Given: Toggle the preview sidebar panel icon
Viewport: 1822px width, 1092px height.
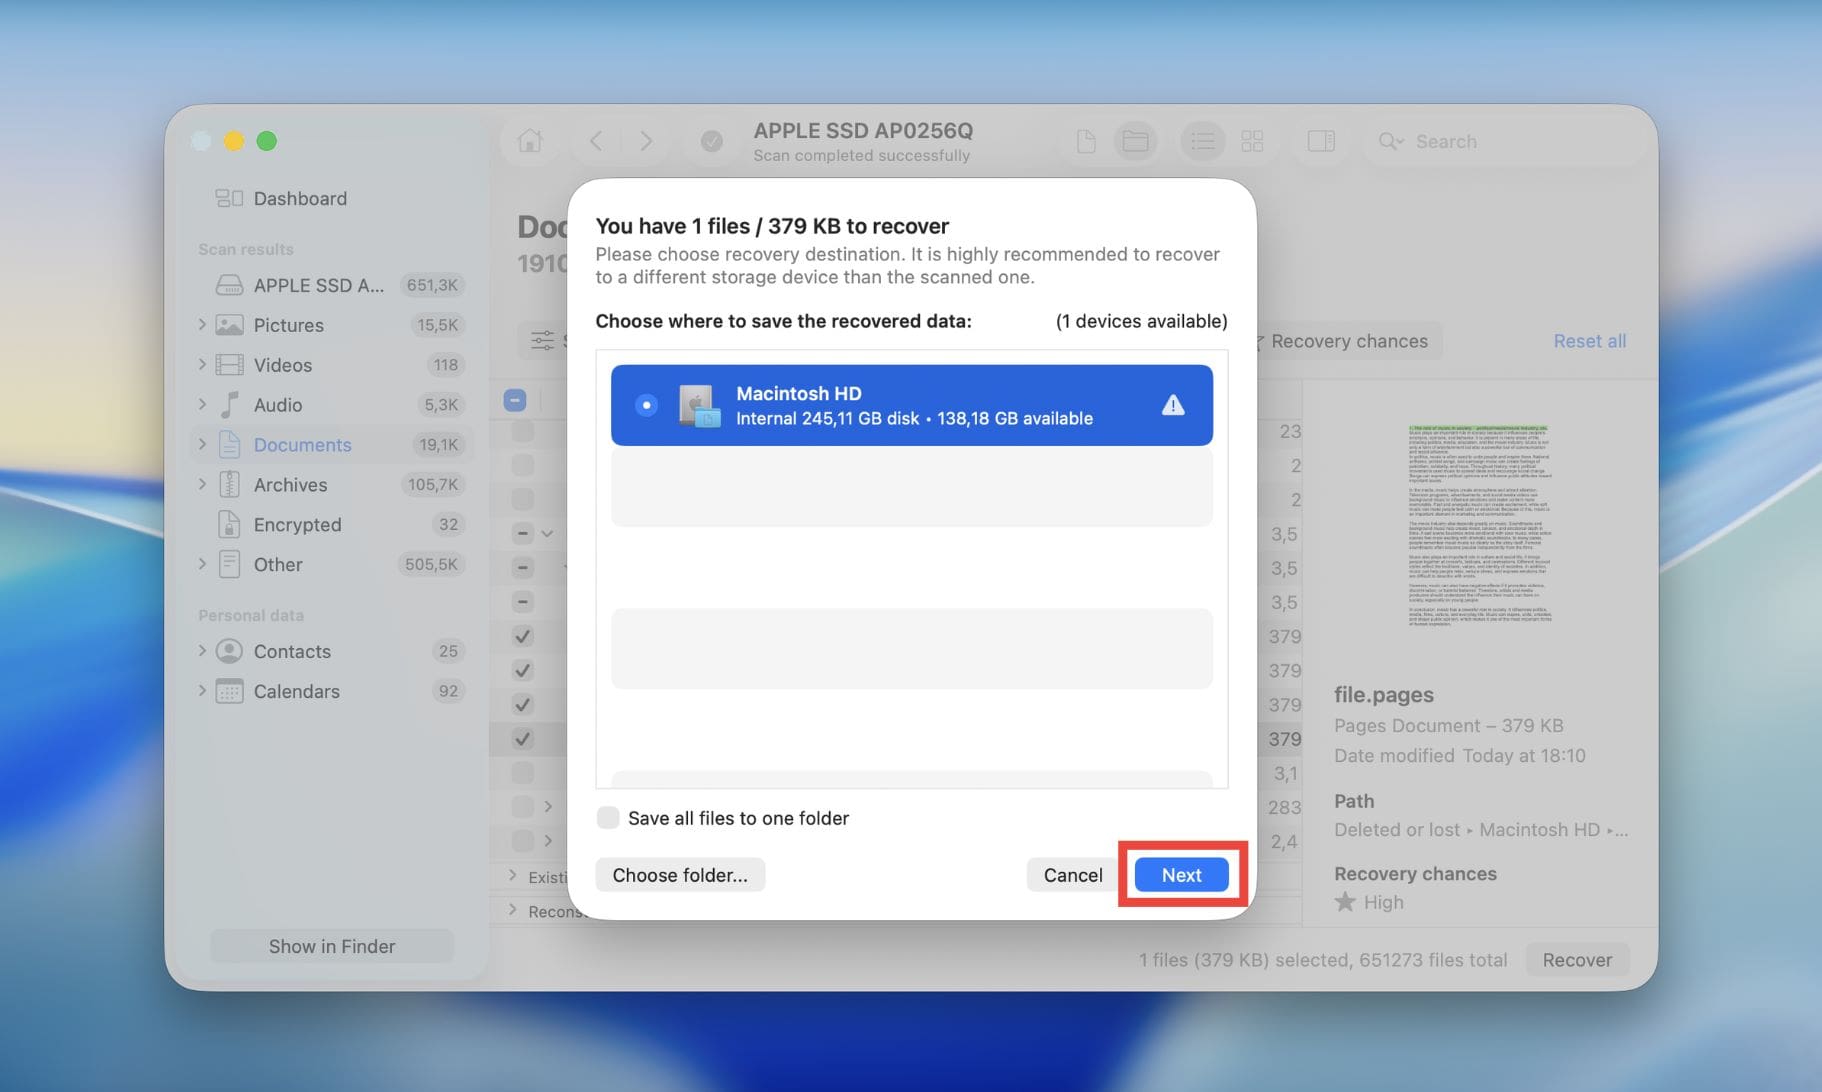Looking at the screenshot, I should tap(1321, 141).
